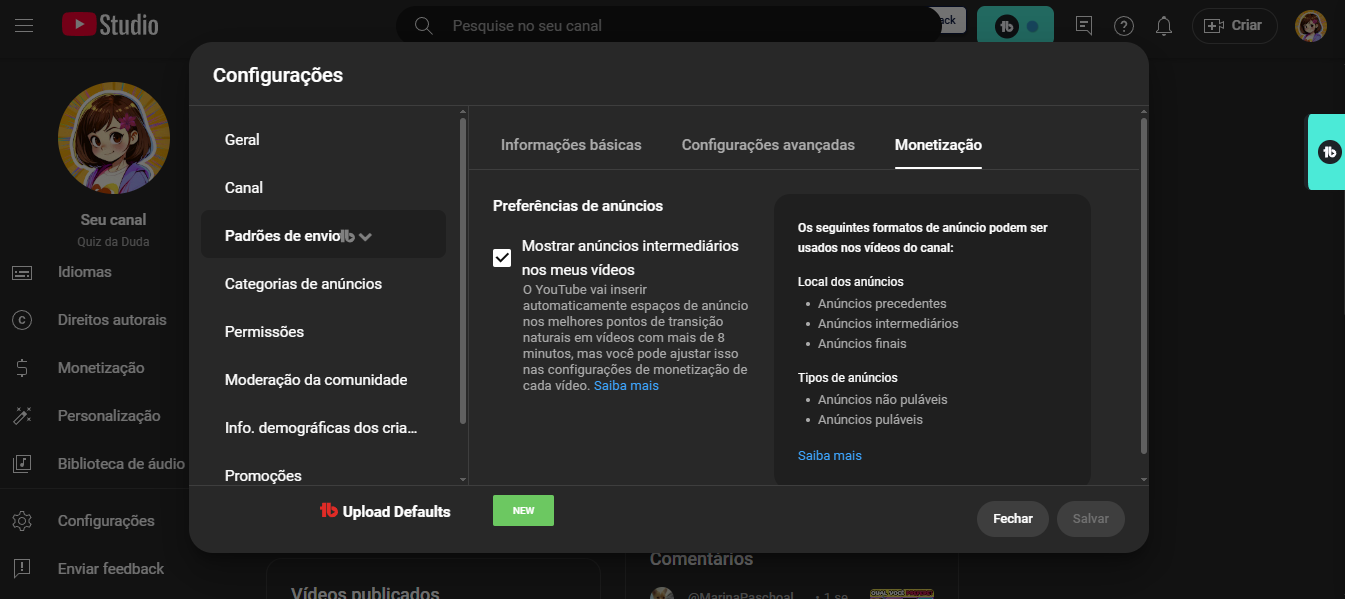Screen dimensions: 1345x599
Task: Click the gear Configurações icon
Action: coord(23,521)
